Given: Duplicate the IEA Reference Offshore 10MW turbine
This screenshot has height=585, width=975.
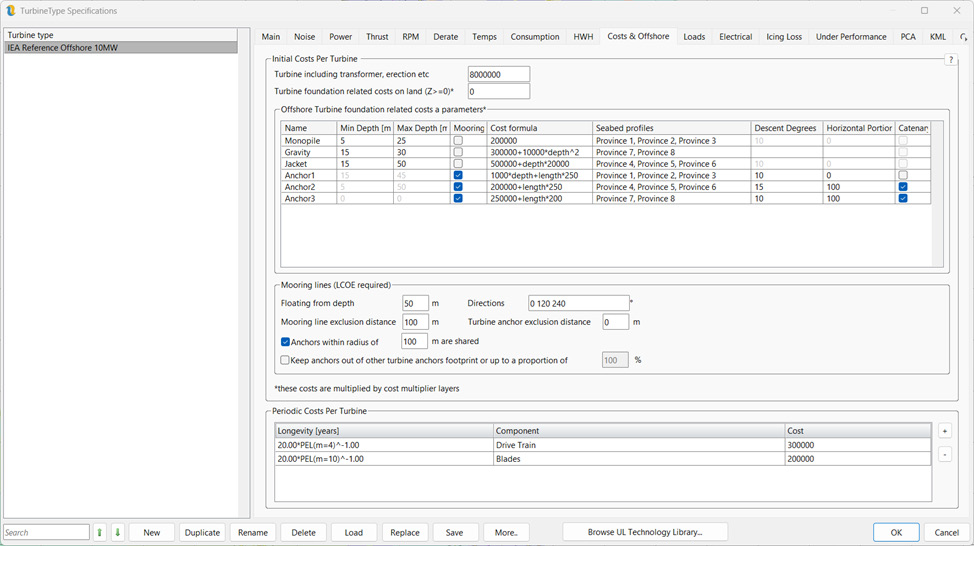Looking at the screenshot, I should click(x=202, y=531).
